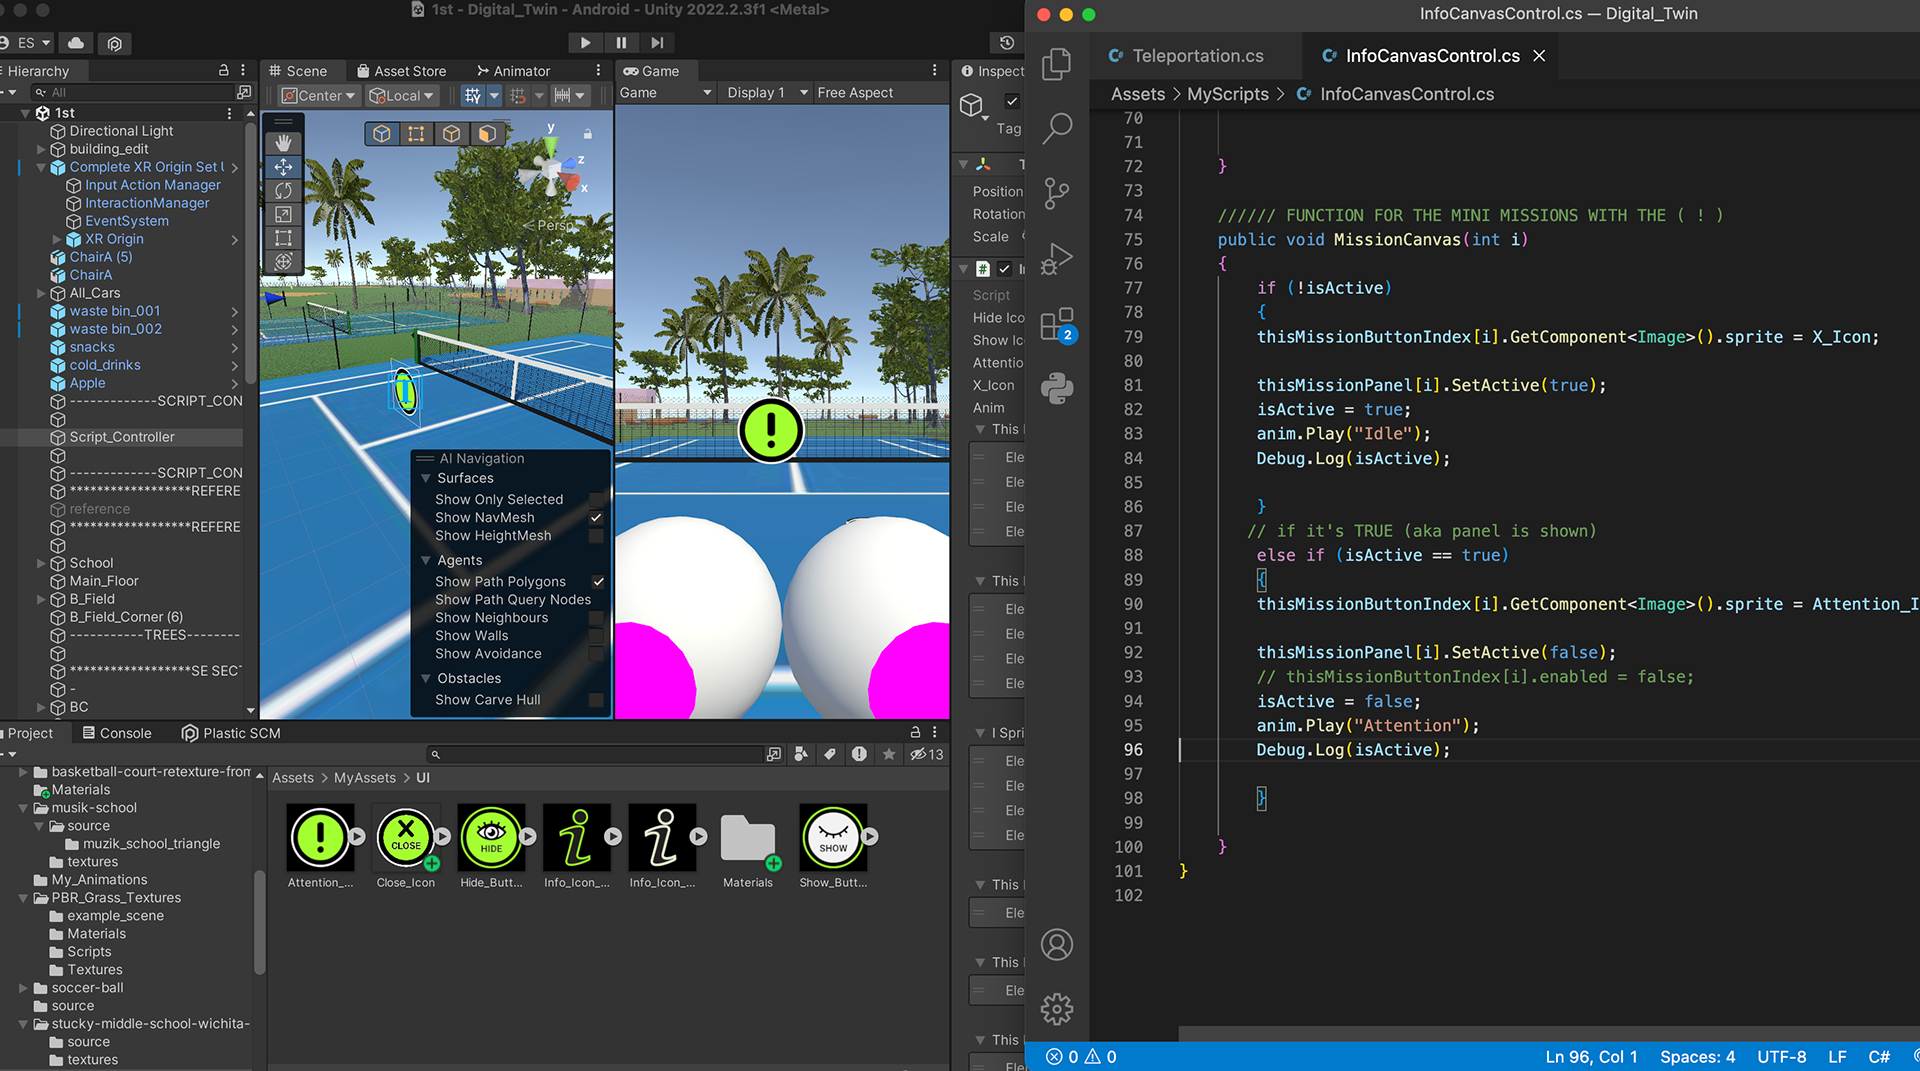Click the C# language mode in status bar
Image resolution: width=1920 pixels, height=1071 pixels.
(1879, 1057)
